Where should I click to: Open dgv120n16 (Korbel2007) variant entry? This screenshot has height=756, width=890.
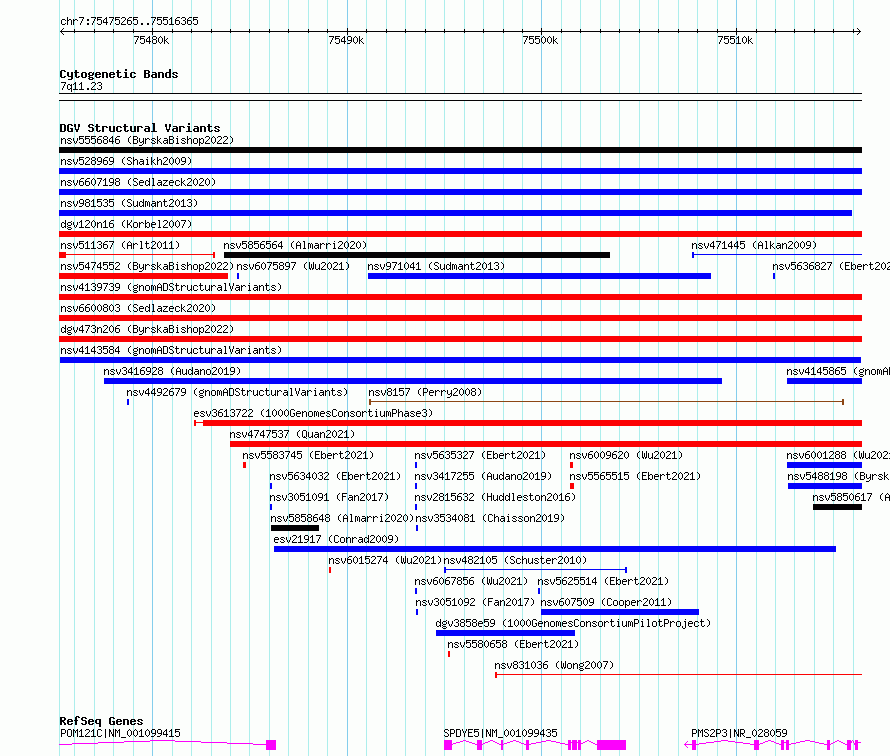point(126,224)
